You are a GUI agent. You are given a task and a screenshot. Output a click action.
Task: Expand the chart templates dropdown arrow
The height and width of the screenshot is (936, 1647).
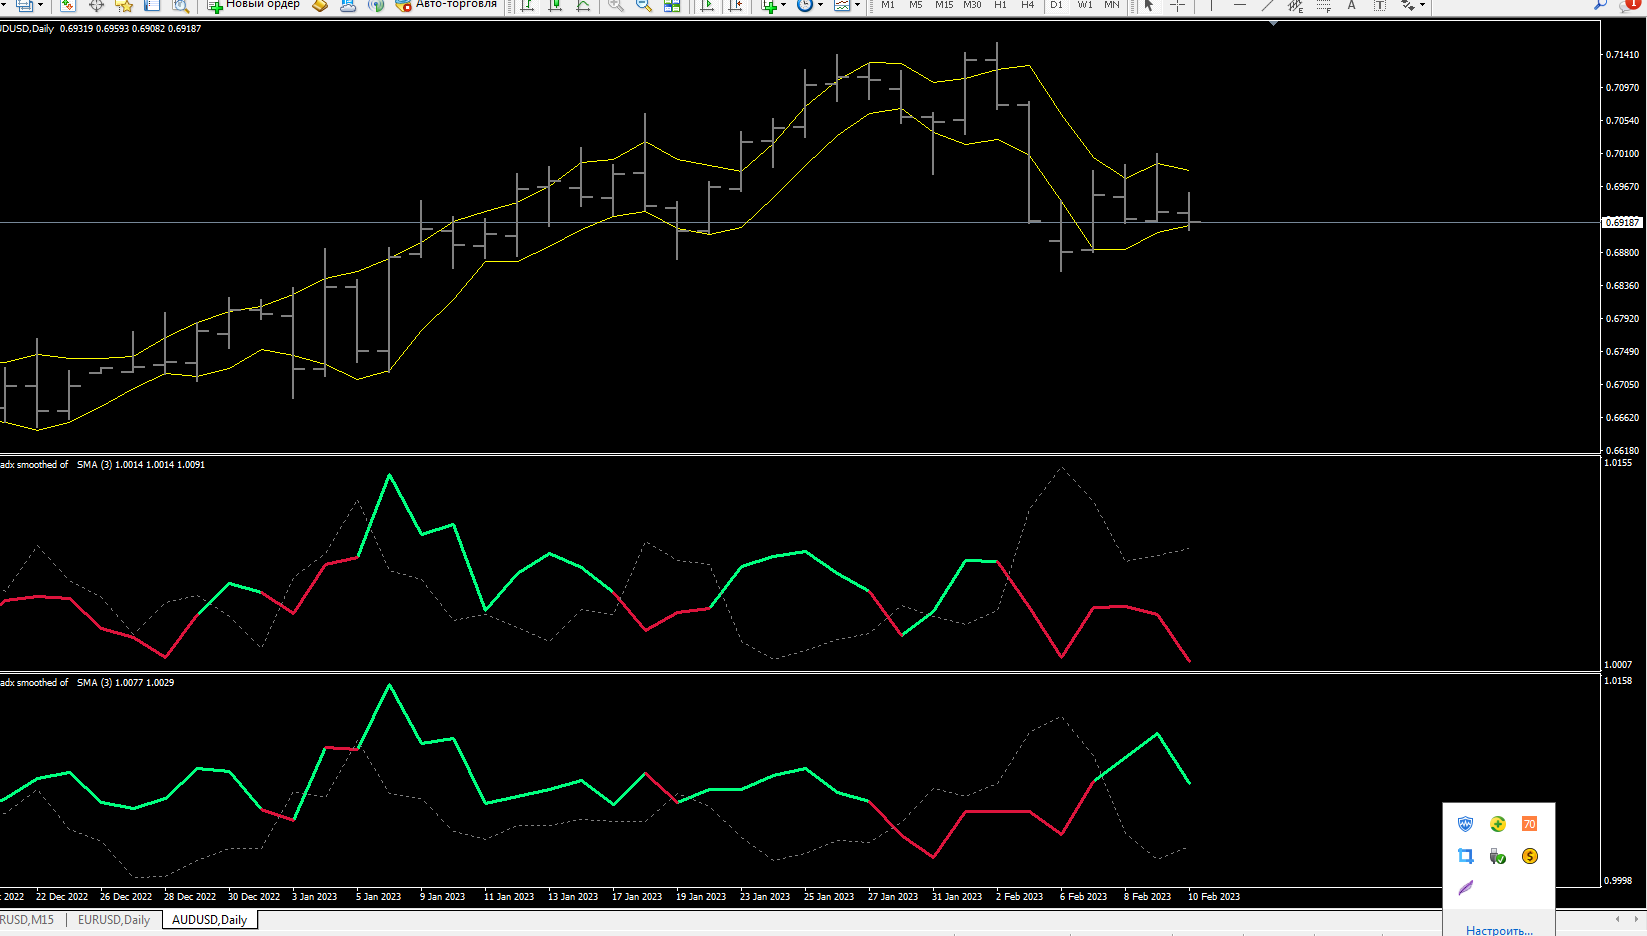pos(857,5)
